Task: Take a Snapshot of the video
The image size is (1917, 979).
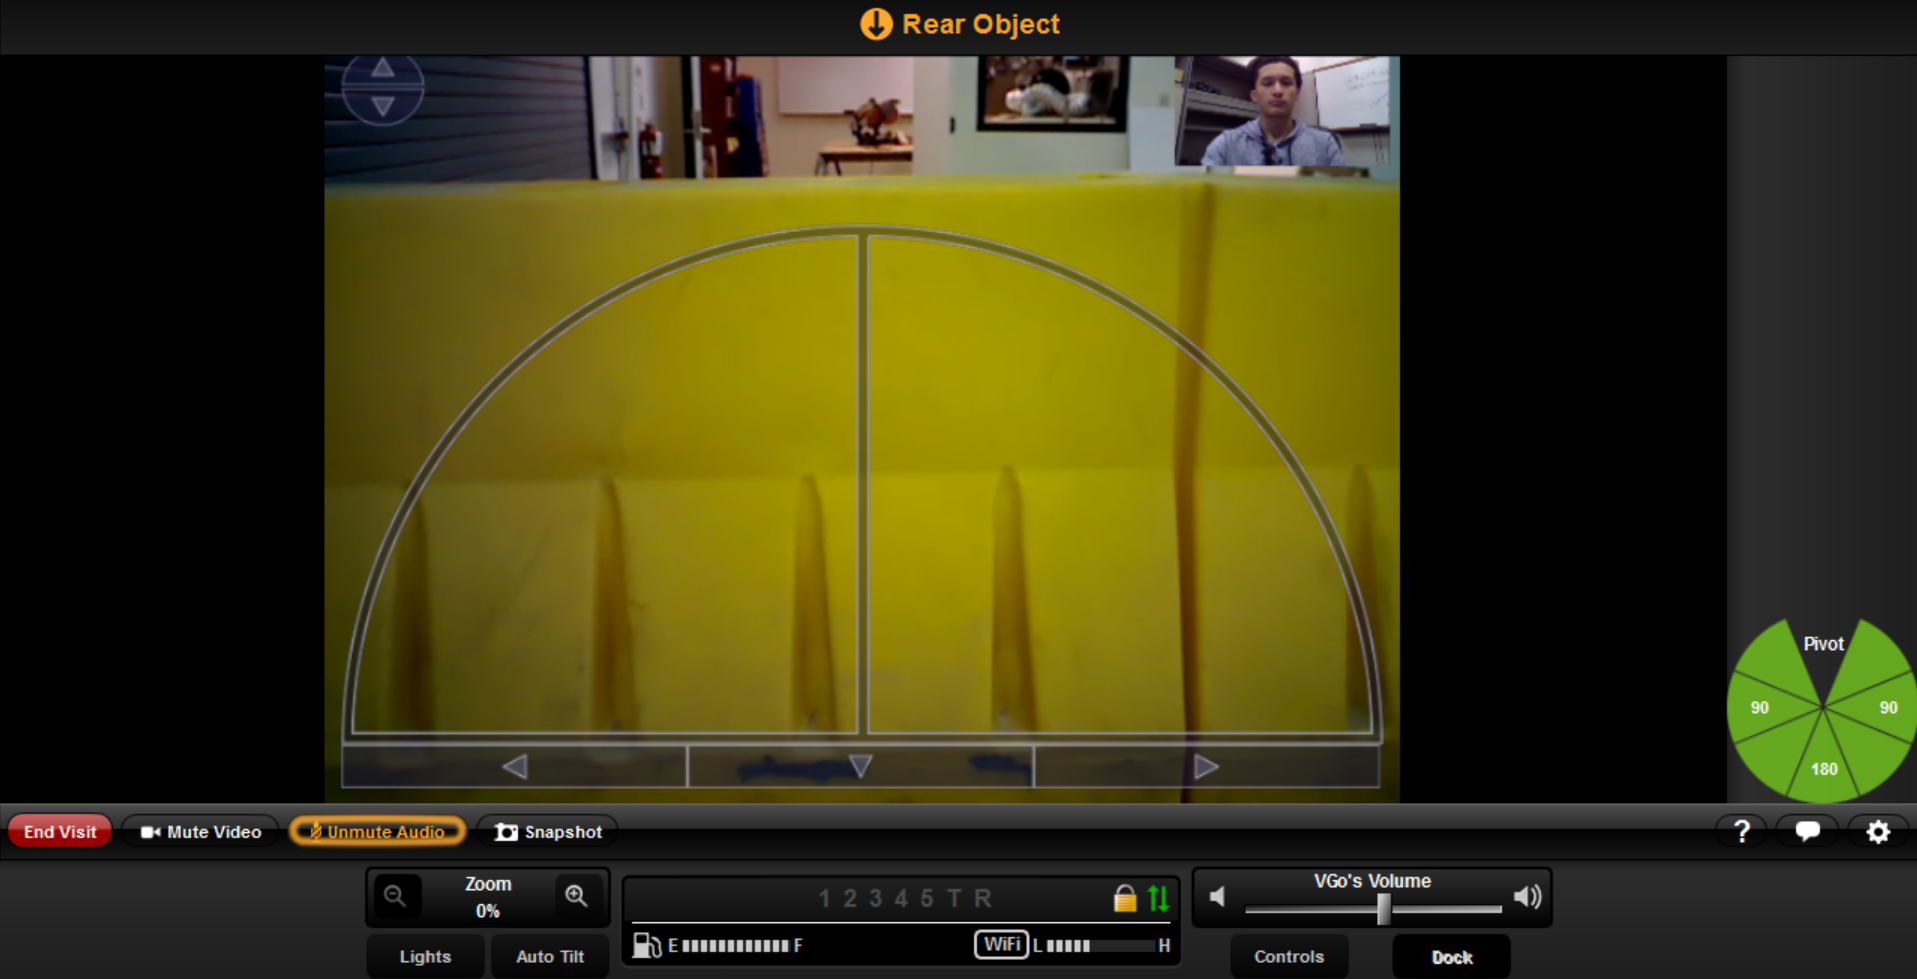Action: click(x=549, y=832)
